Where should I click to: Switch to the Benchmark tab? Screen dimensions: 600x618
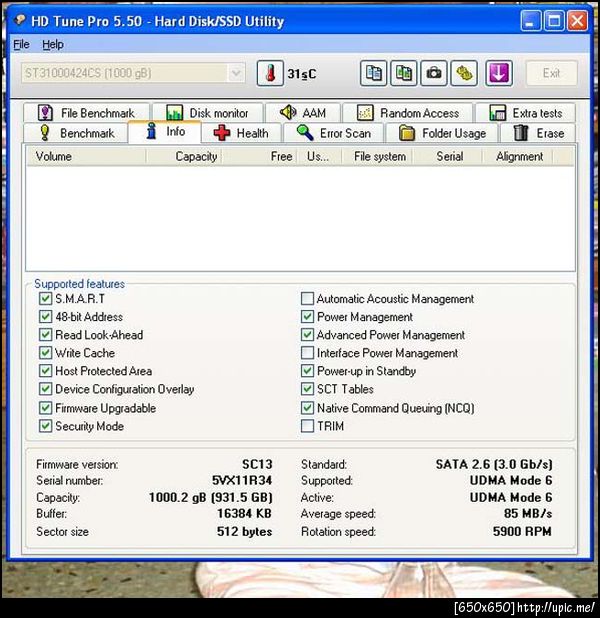(x=76, y=133)
